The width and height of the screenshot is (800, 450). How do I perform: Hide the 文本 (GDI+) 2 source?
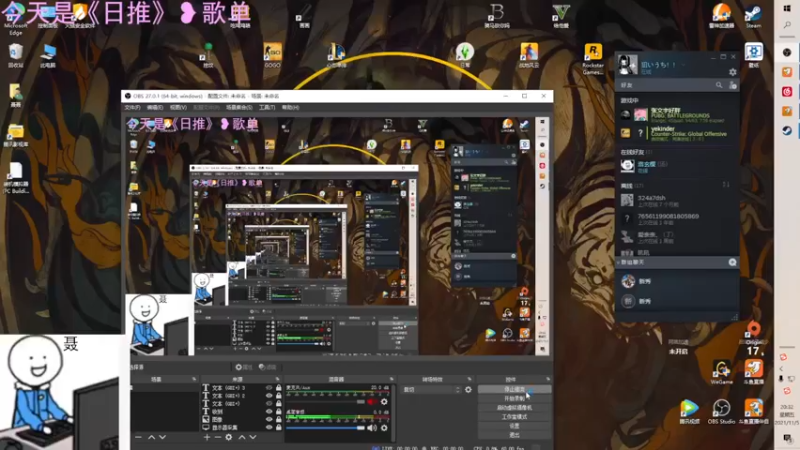point(269,395)
